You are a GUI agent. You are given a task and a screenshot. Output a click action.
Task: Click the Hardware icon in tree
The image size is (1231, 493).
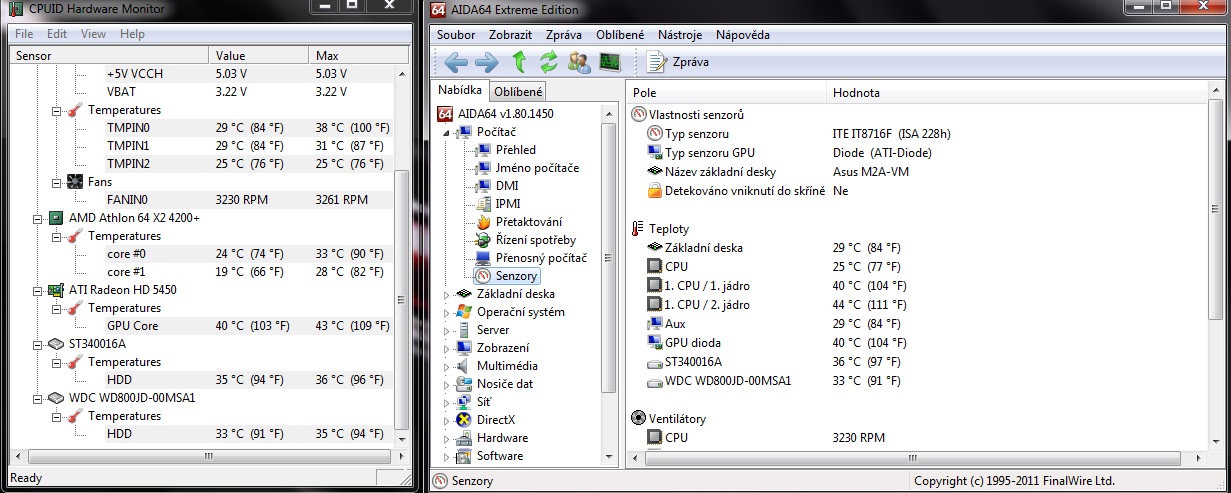463,438
